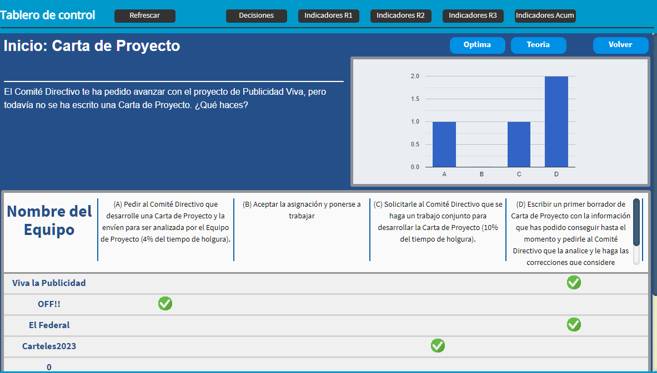Click option (C) Solicitarle al Comité Directivo text

[x=438, y=222]
